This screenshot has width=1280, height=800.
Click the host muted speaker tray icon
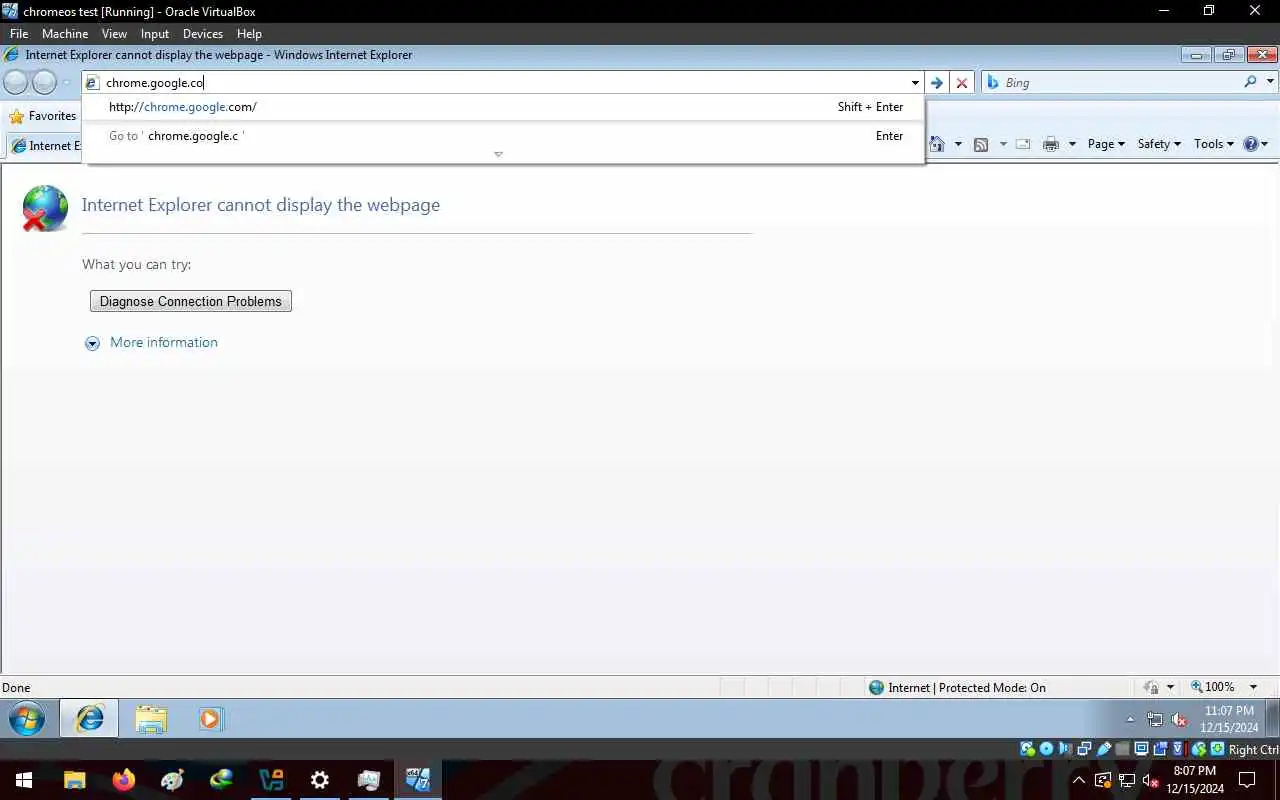click(x=1149, y=780)
